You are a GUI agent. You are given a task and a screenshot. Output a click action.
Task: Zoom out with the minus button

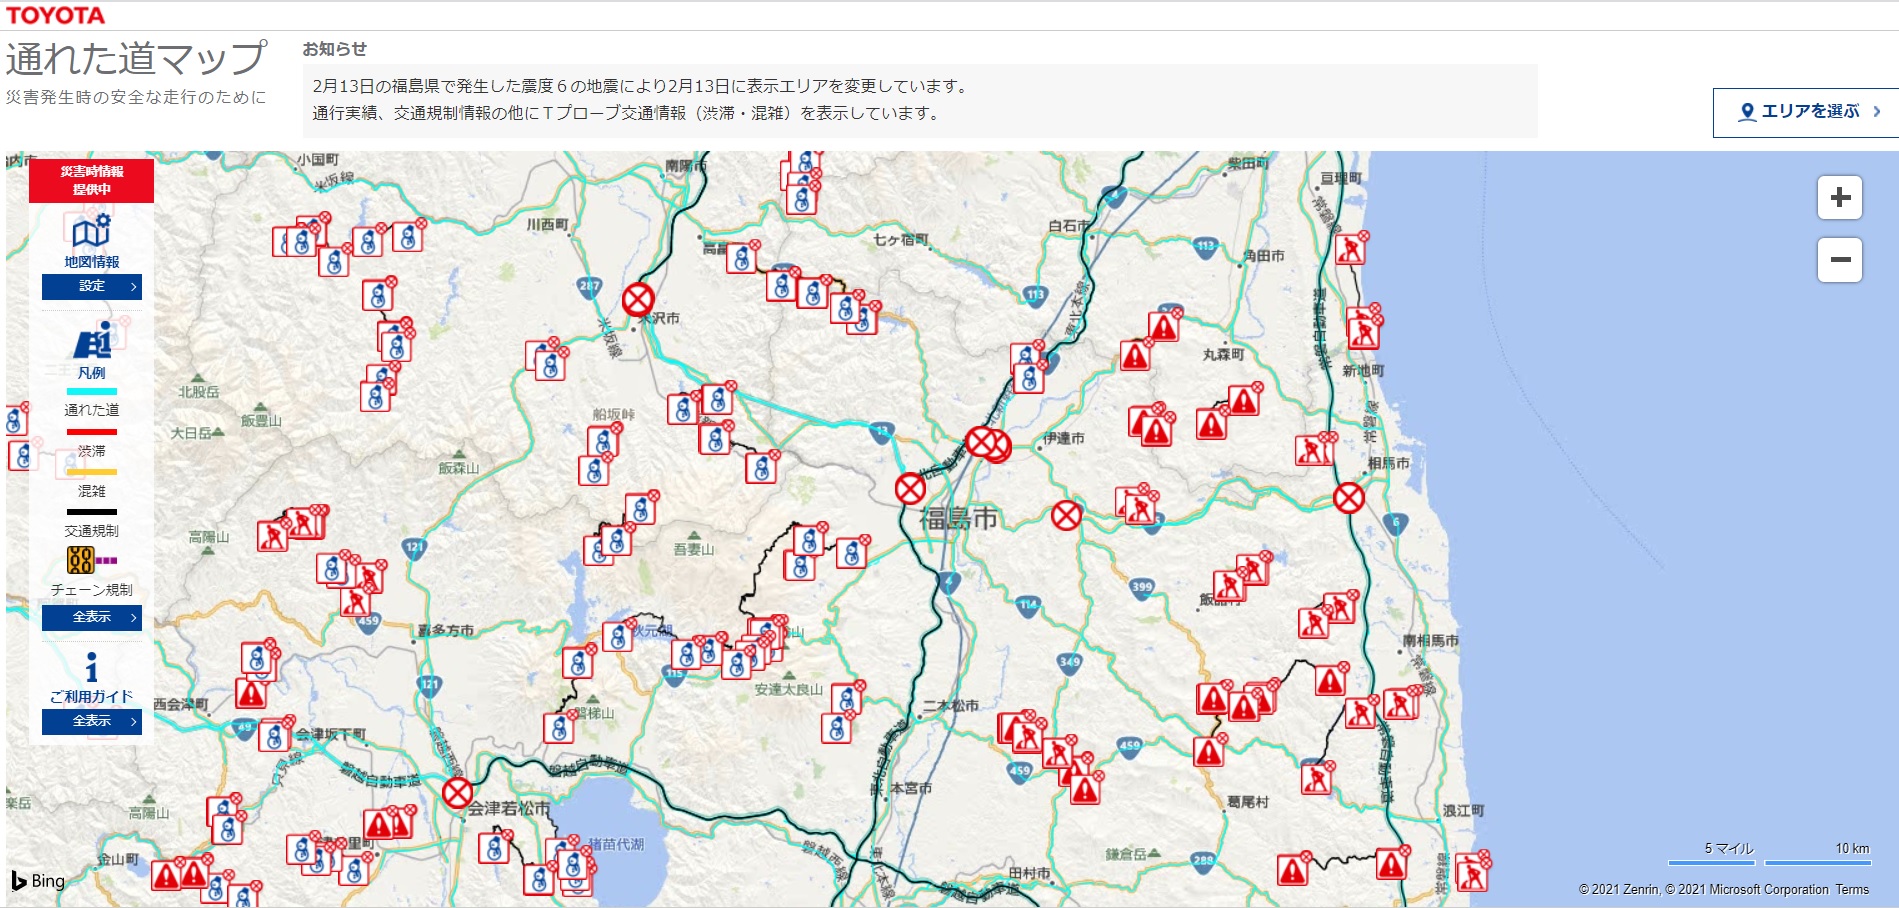tap(1839, 260)
